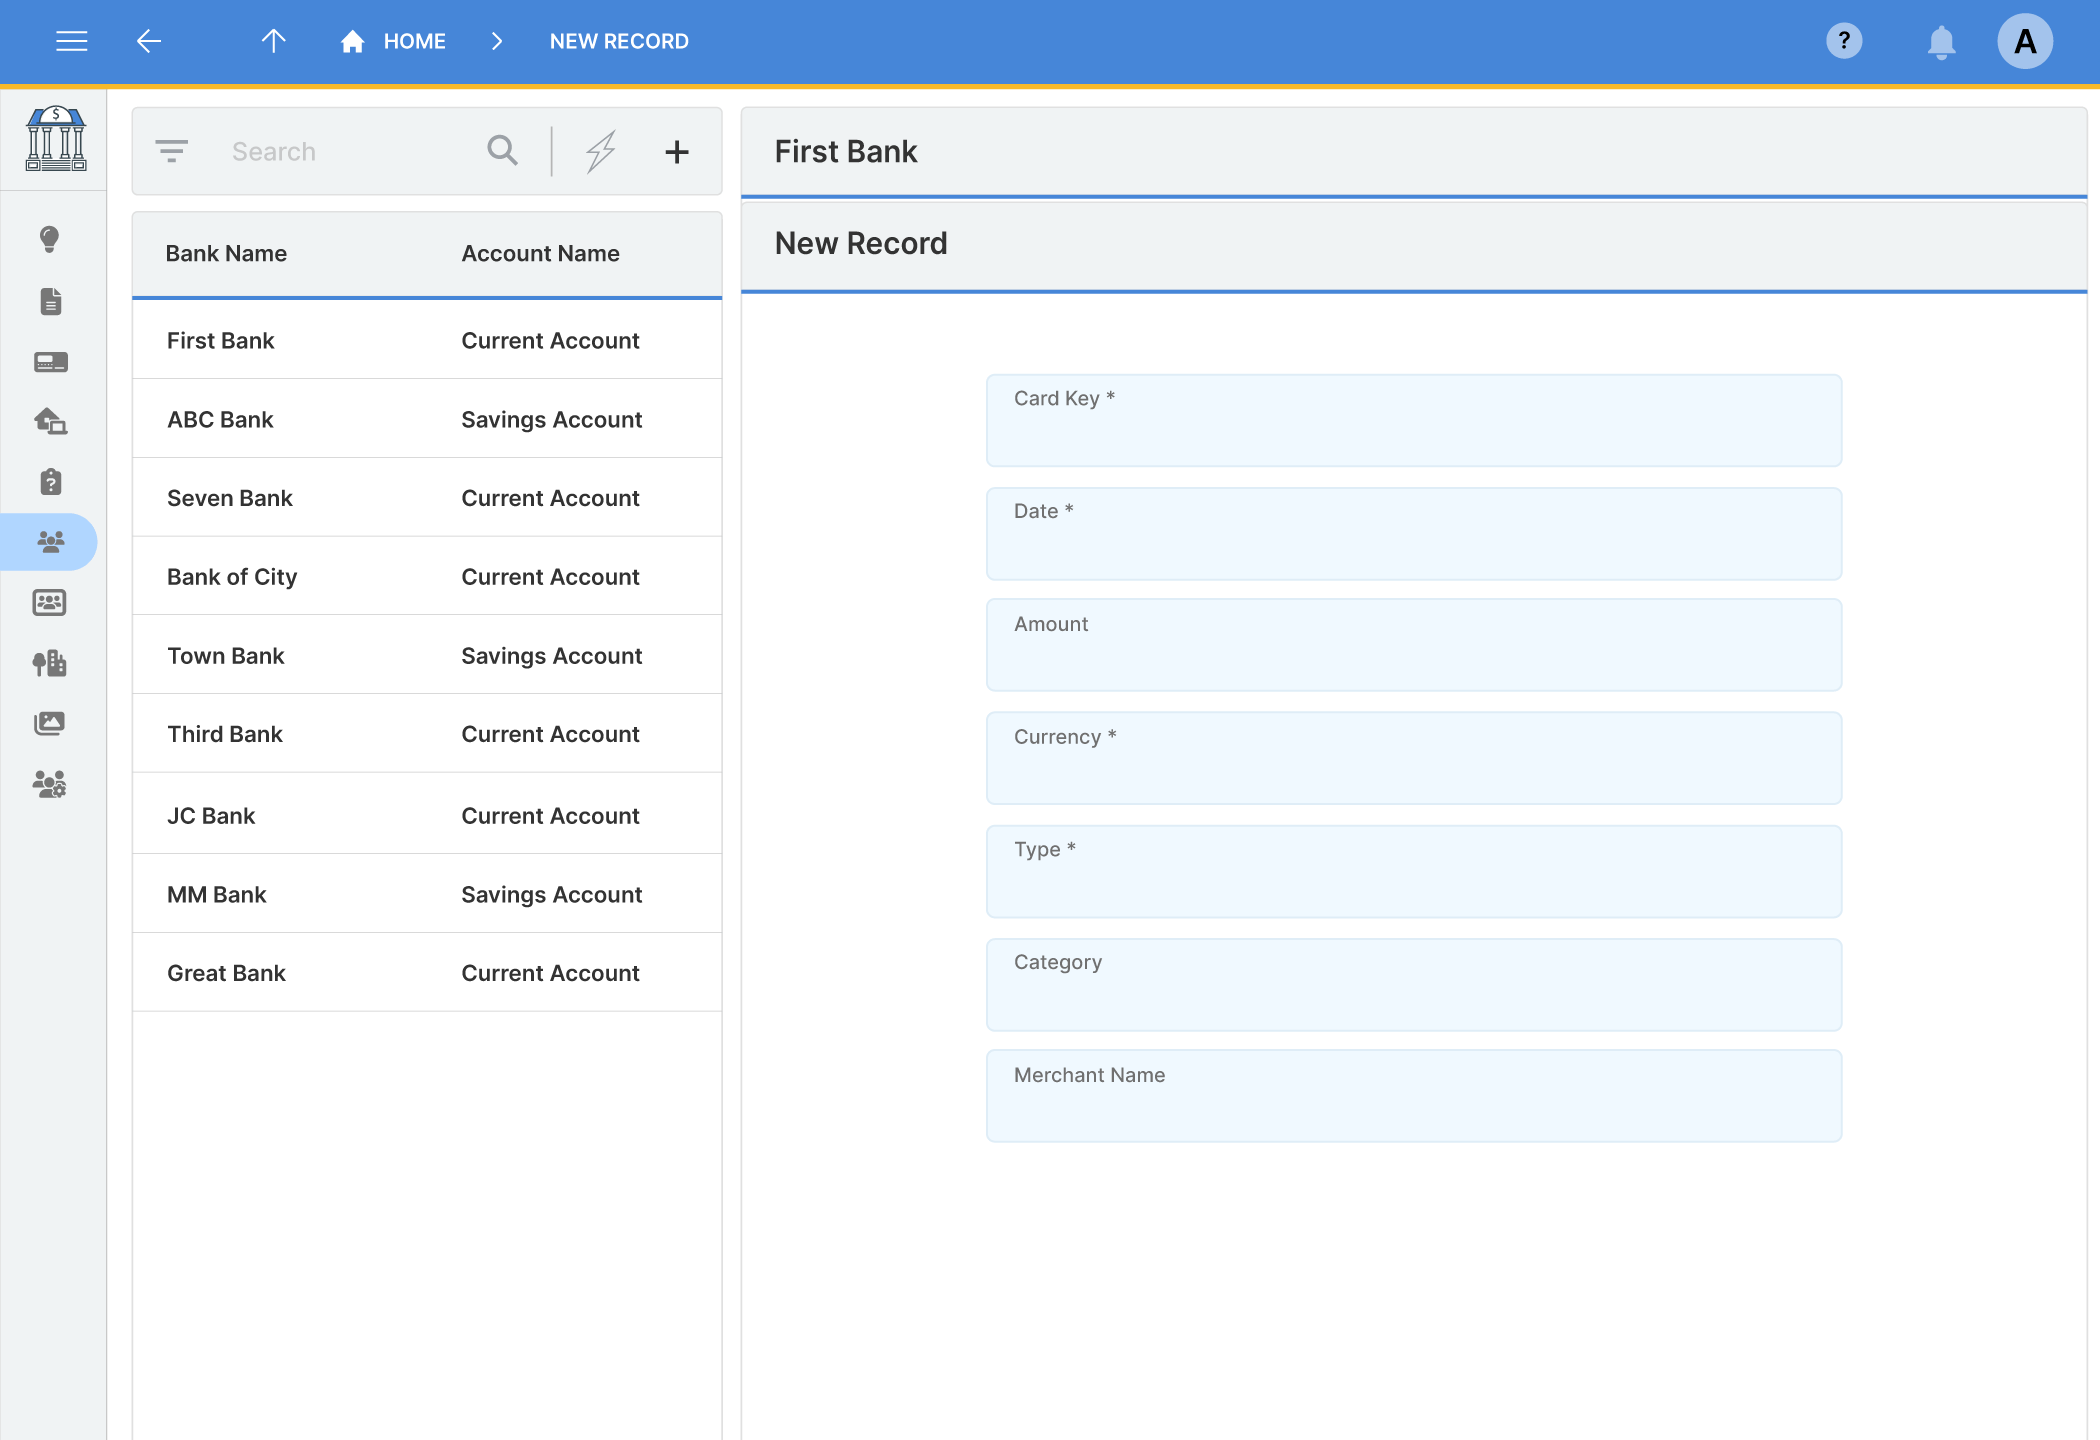This screenshot has width=2100, height=1440.
Task: Sort by Account Name column header
Action: 540,253
